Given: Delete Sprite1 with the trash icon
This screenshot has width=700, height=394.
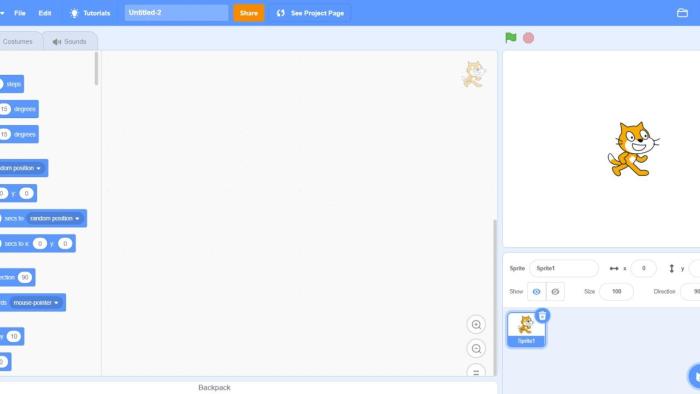Looking at the screenshot, I should [542, 316].
